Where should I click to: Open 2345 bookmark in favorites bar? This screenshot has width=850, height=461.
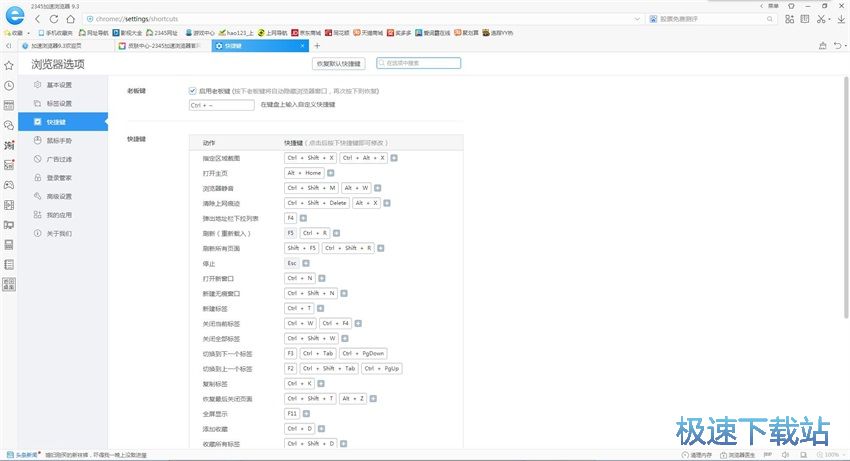point(162,33)
